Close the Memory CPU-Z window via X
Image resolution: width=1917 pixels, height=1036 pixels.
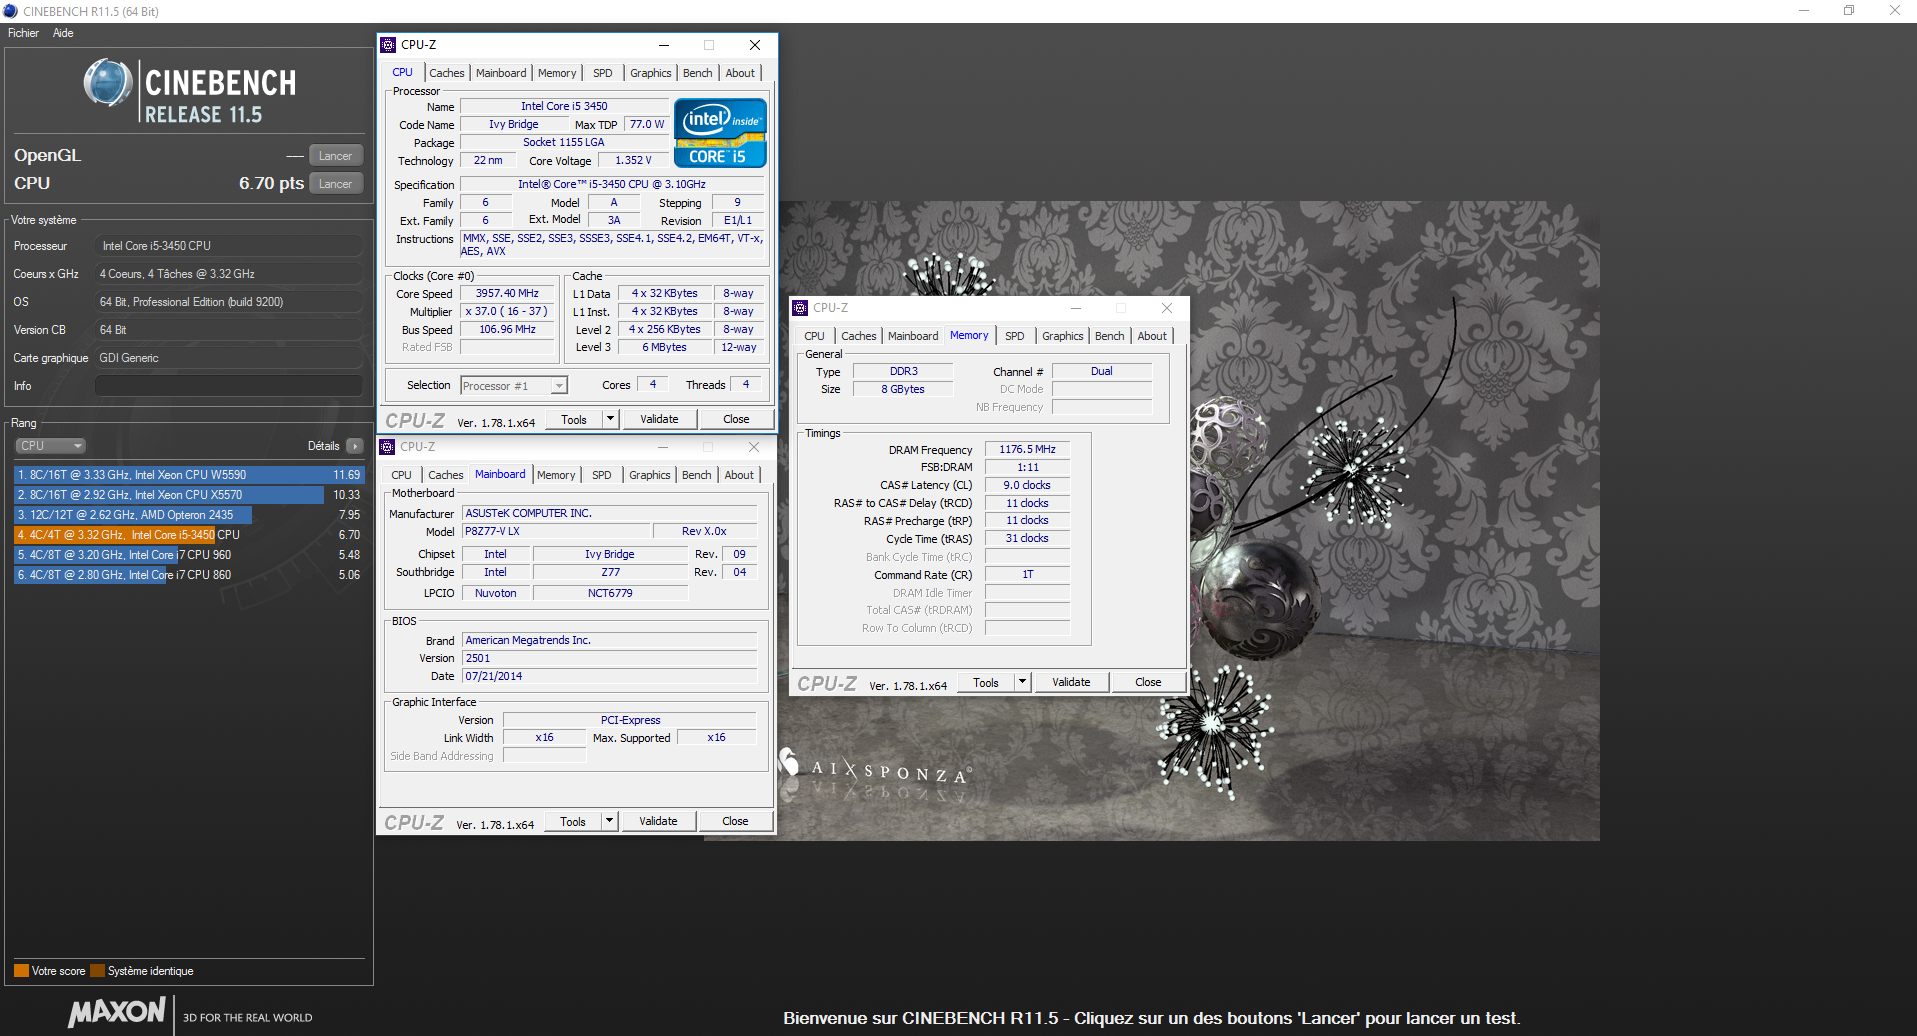1166,308
